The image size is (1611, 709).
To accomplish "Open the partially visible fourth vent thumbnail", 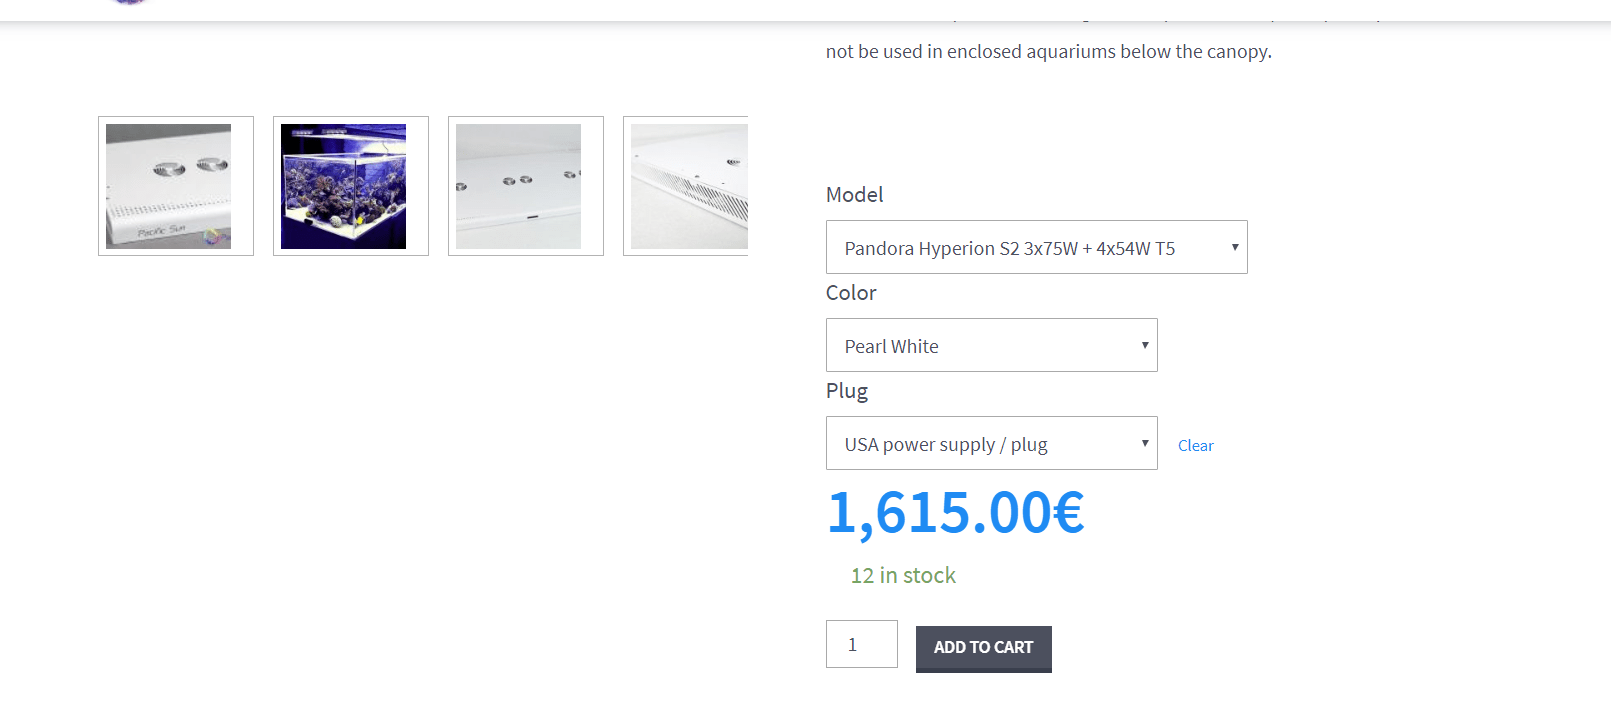I will pyautogui.click(x=688, y=186).
